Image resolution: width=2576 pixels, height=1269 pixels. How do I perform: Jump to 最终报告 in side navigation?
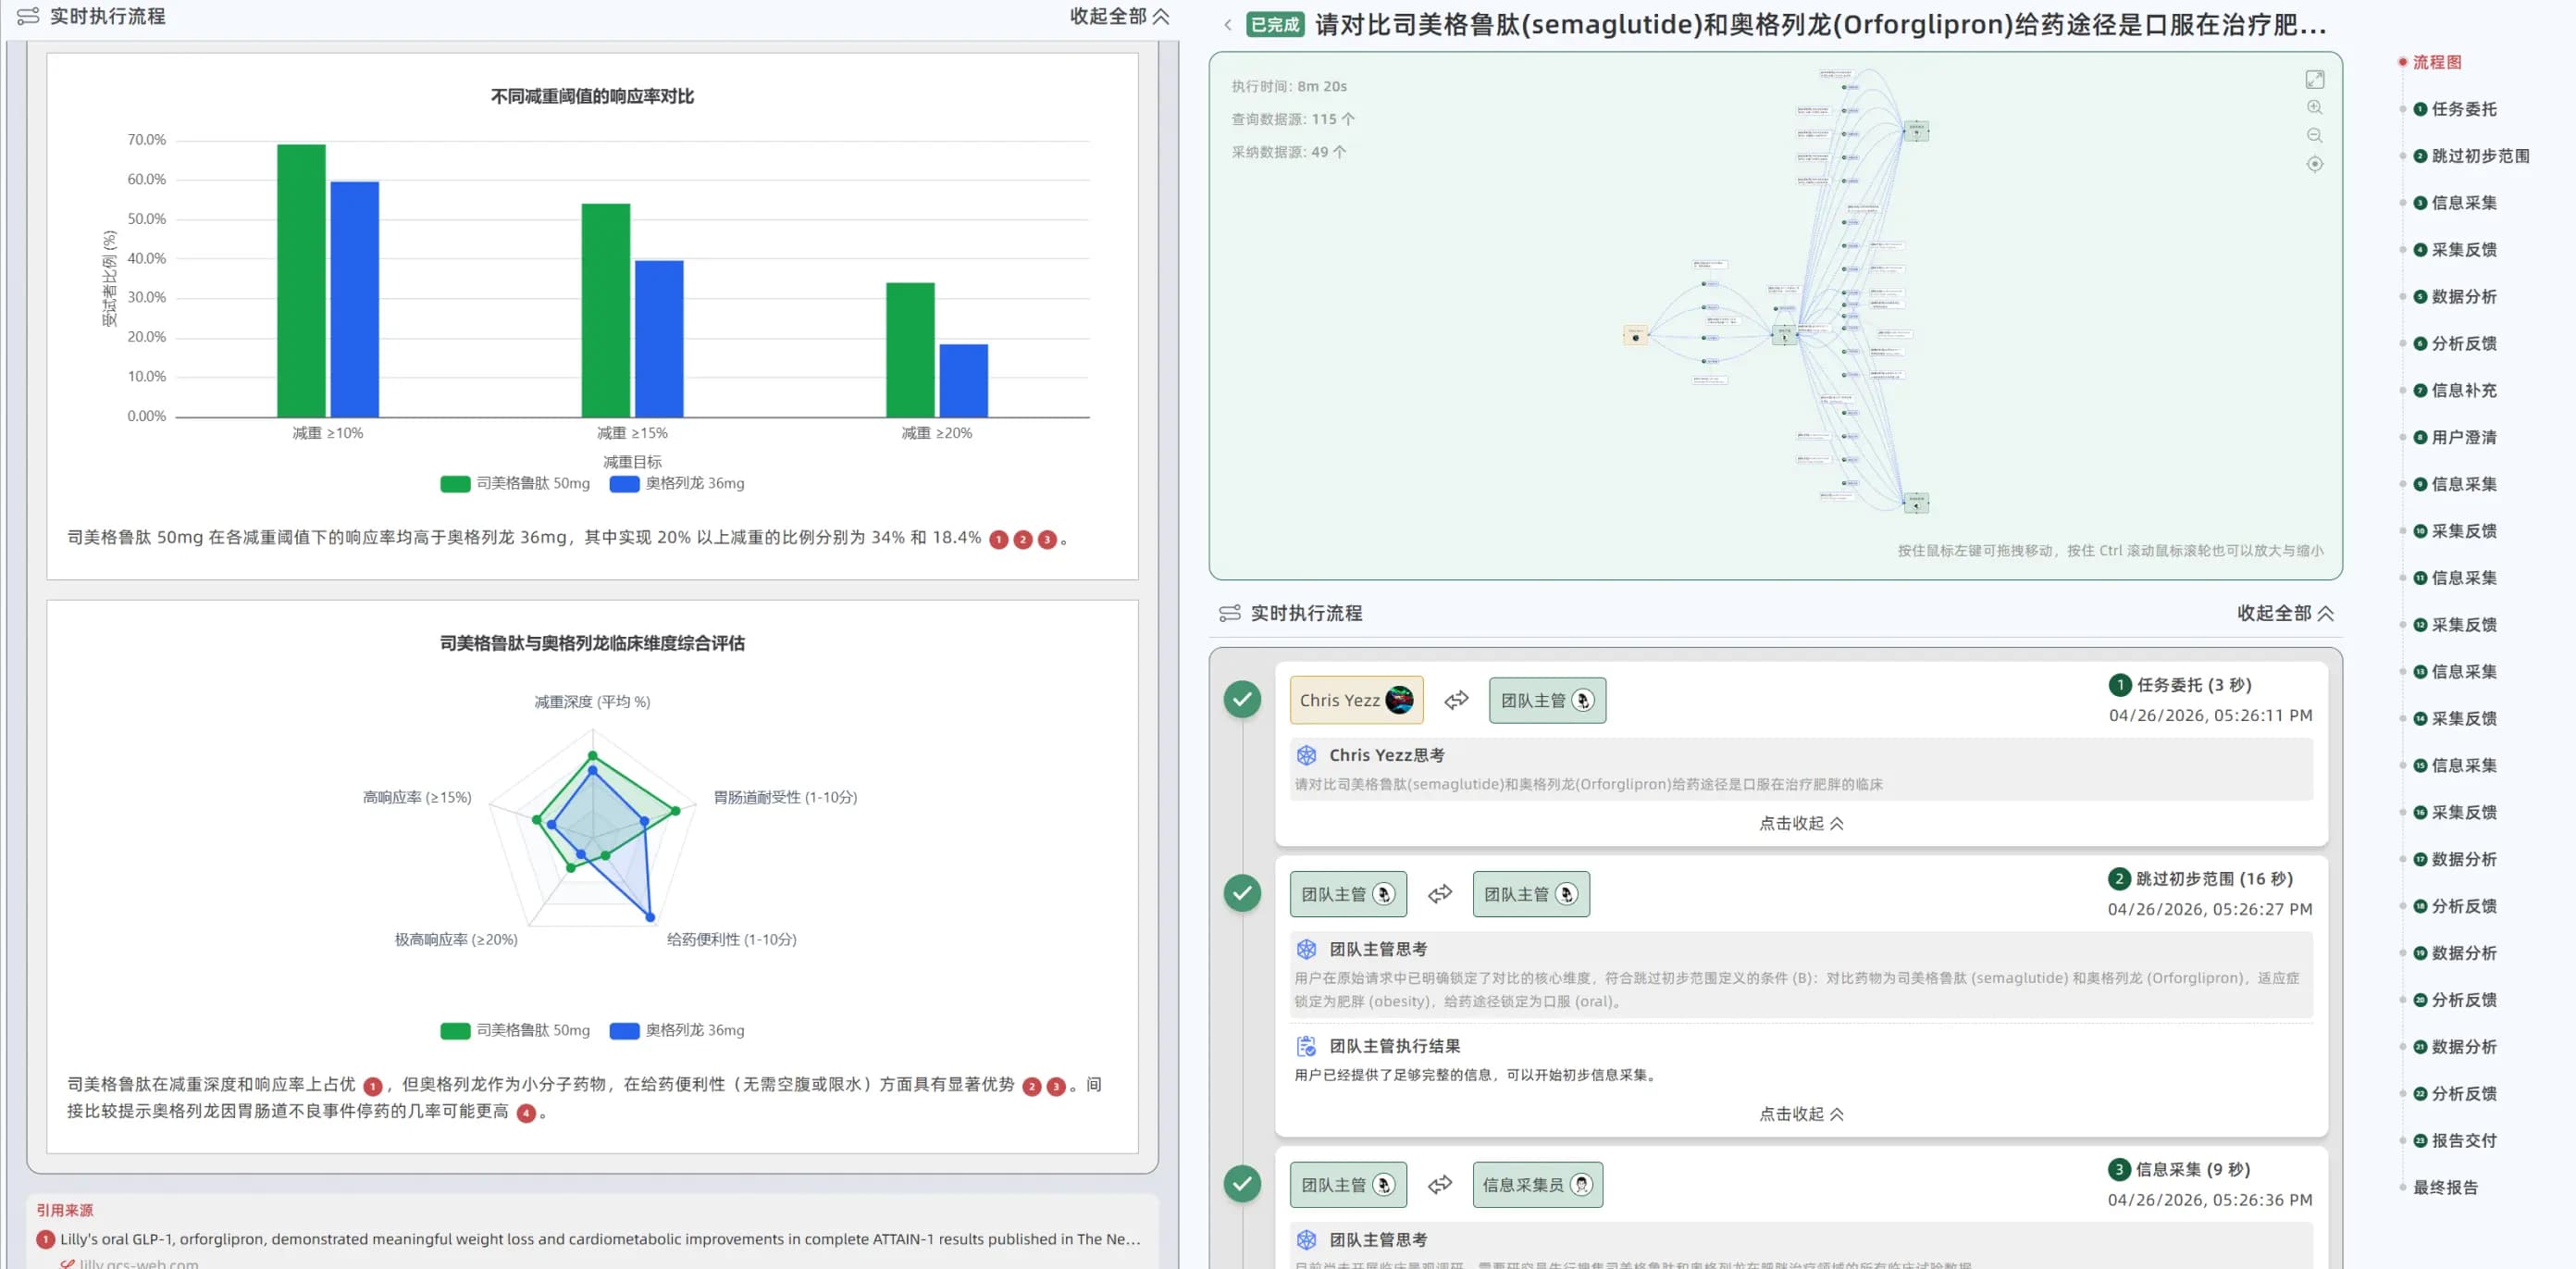pyautogui.click(x=2445, y=1187)
